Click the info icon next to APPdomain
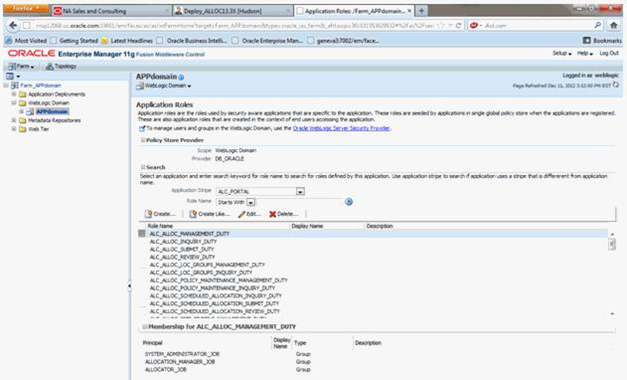 pyautogui.click(x=181, y=77)
